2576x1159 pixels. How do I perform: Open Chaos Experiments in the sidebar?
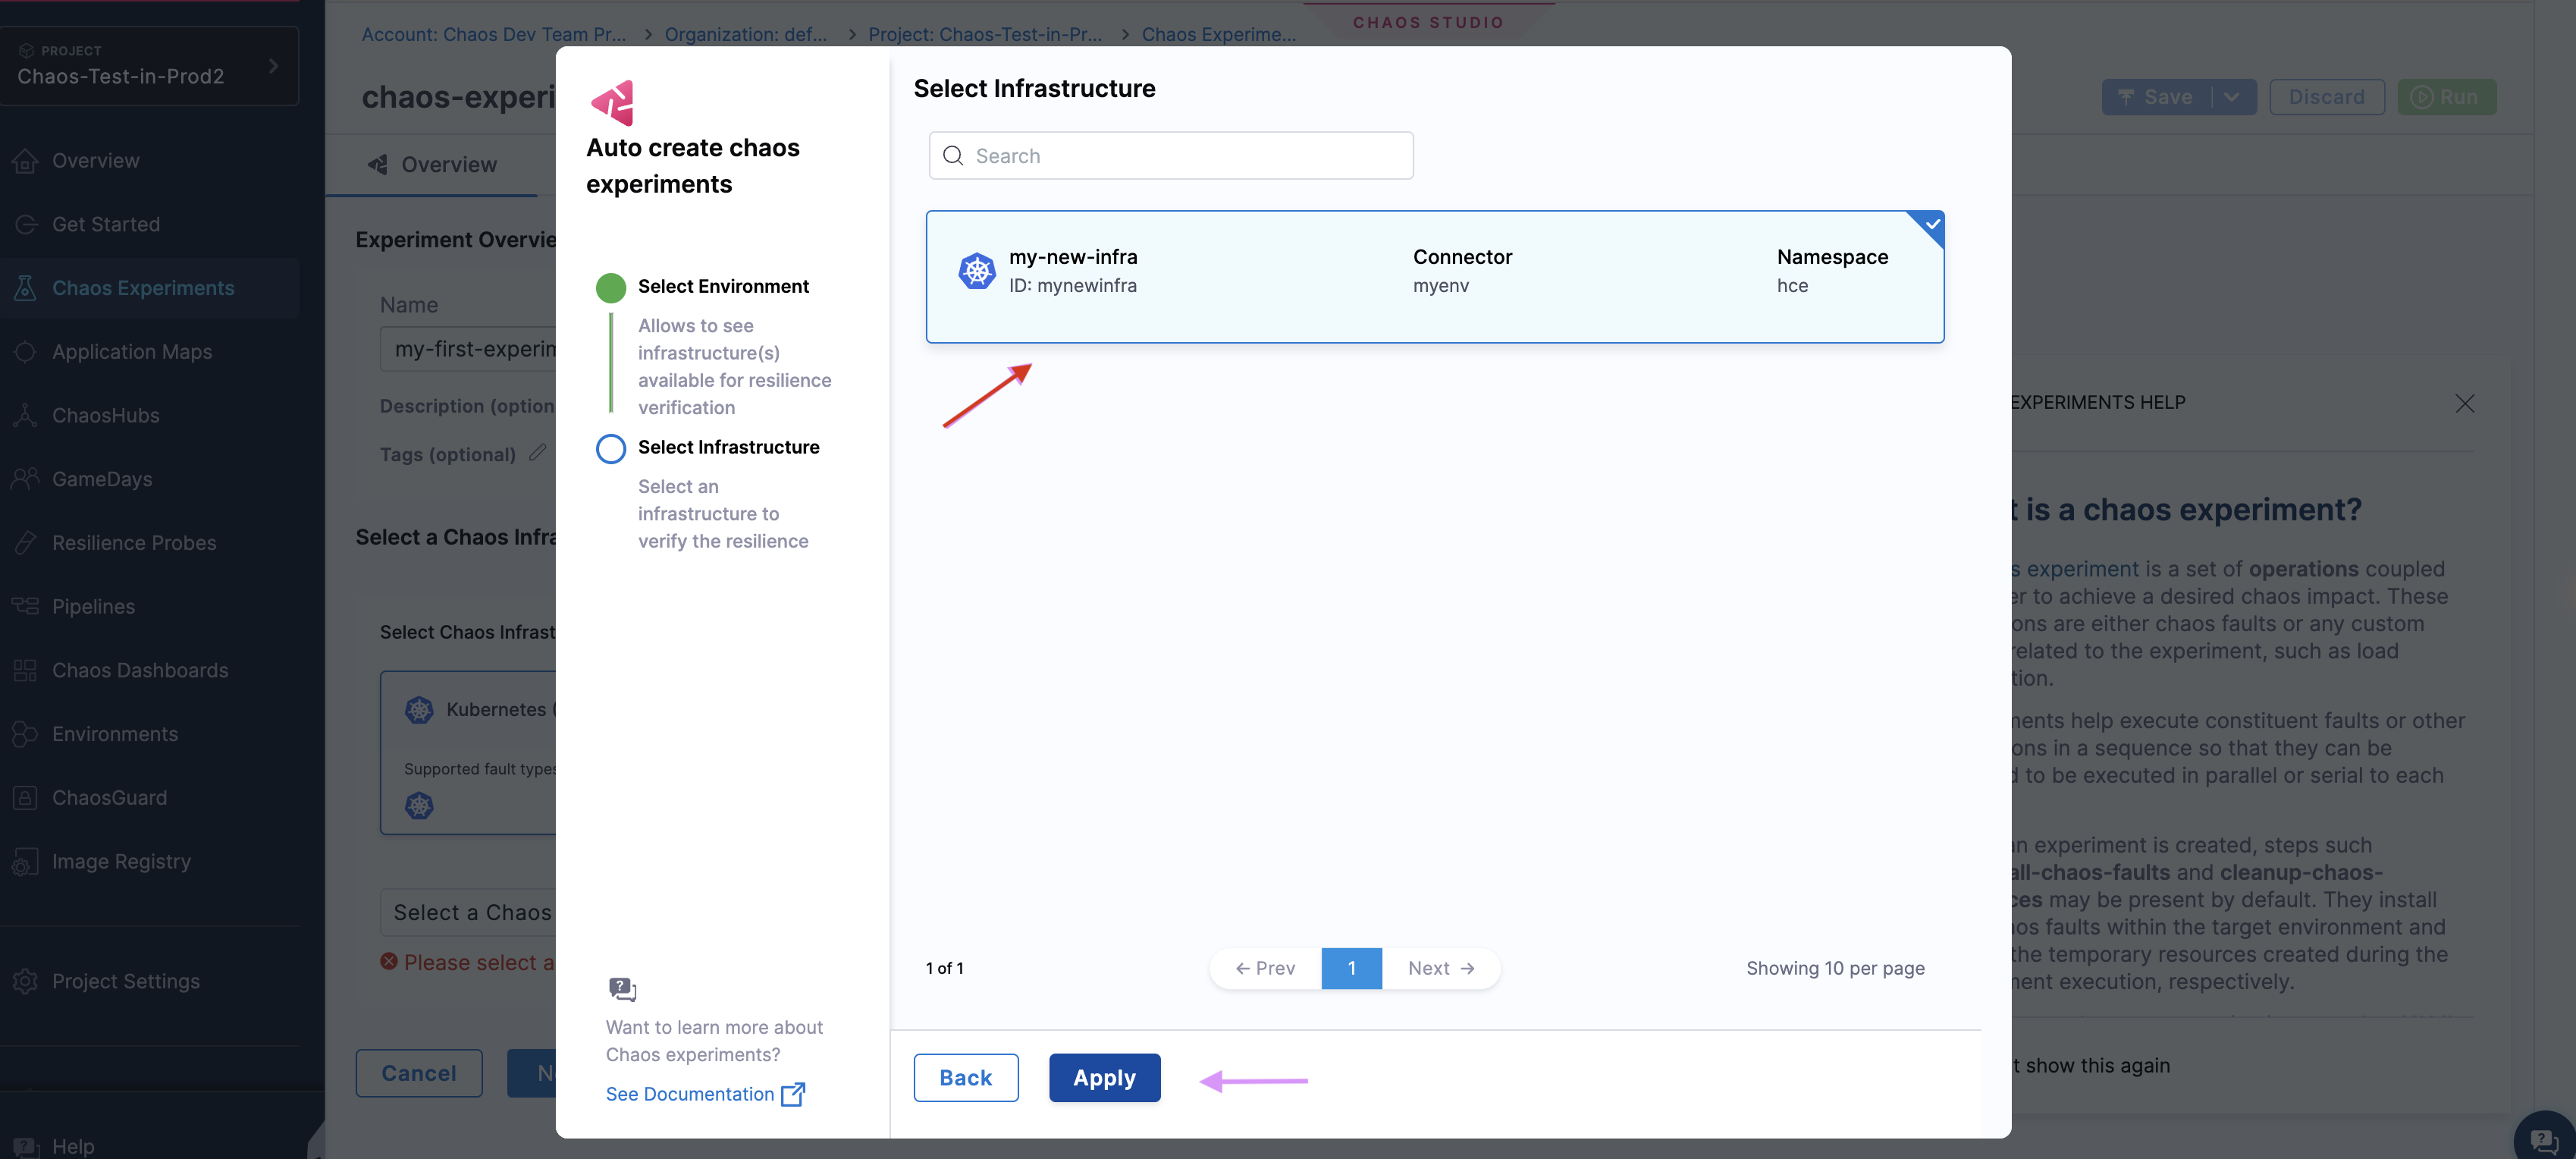point(143,288)
